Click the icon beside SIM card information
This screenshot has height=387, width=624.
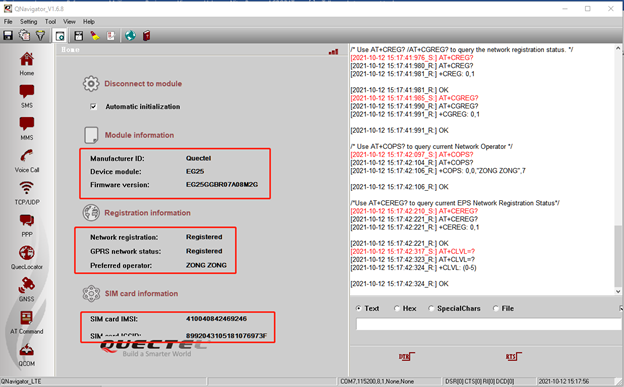[91, 293]
